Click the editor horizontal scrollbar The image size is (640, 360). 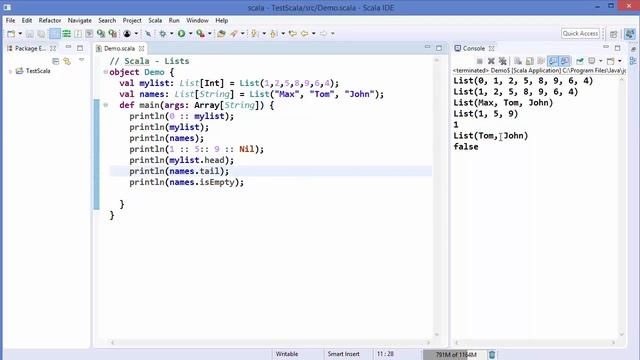point(270,343)
